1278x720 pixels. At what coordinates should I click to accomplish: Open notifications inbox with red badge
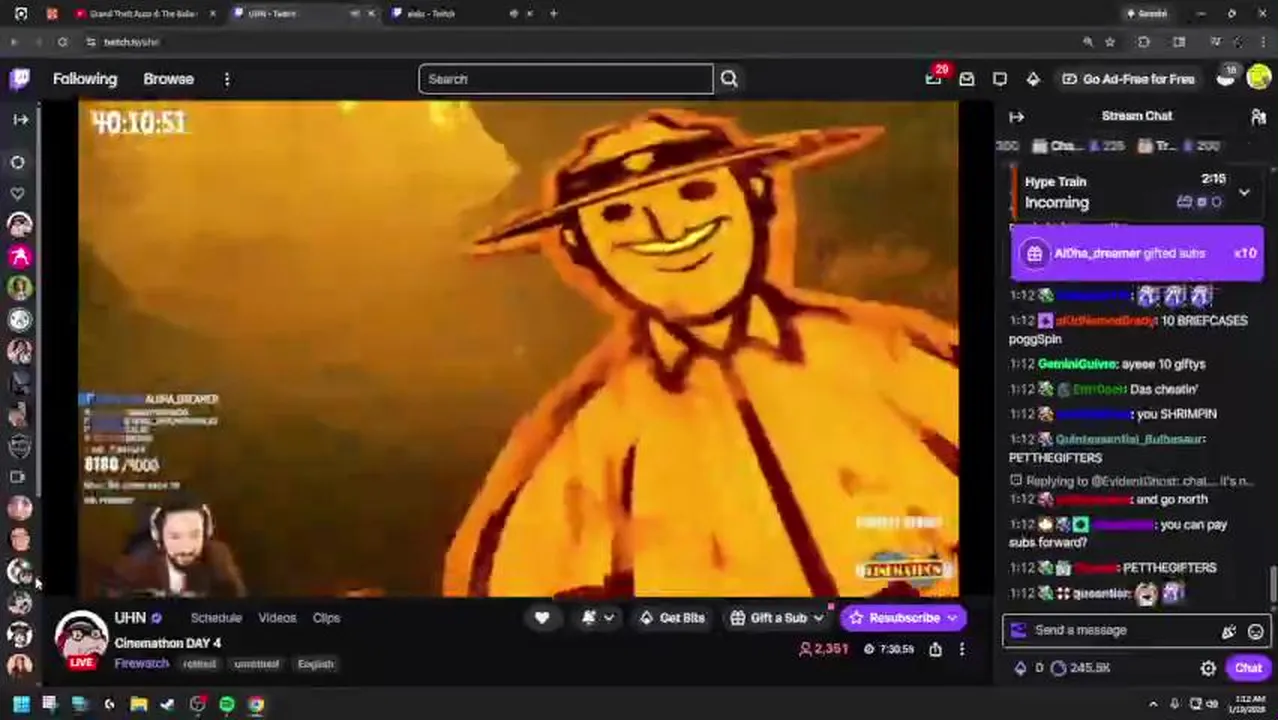[x=934, y=78]
